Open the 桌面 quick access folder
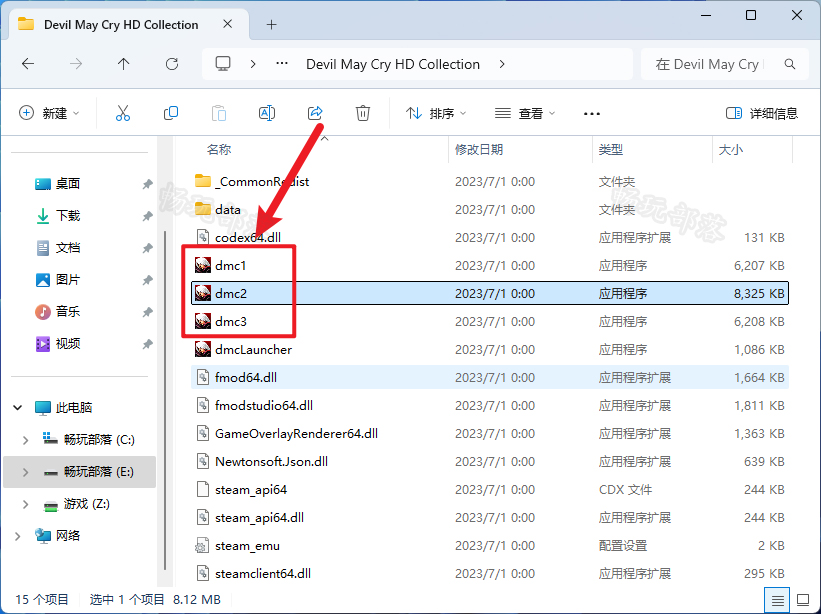This screenshot has height=614, width=821. 68,183
